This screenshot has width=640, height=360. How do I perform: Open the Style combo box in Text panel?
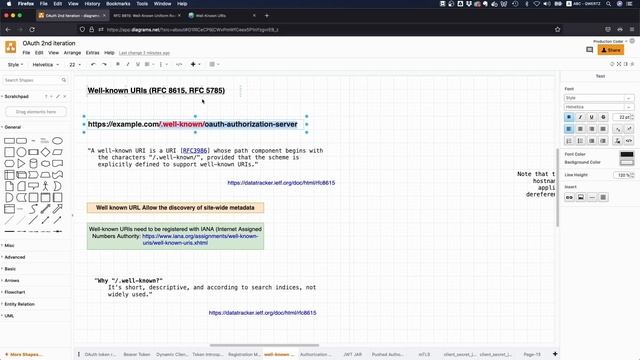click(599, 98)
